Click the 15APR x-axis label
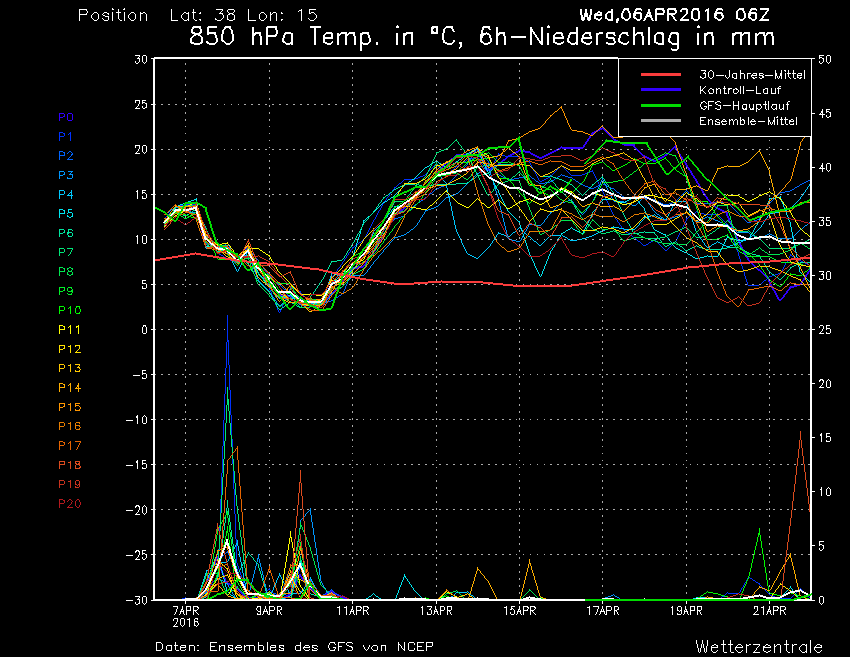850x657 pixels. tap(520, 611)
